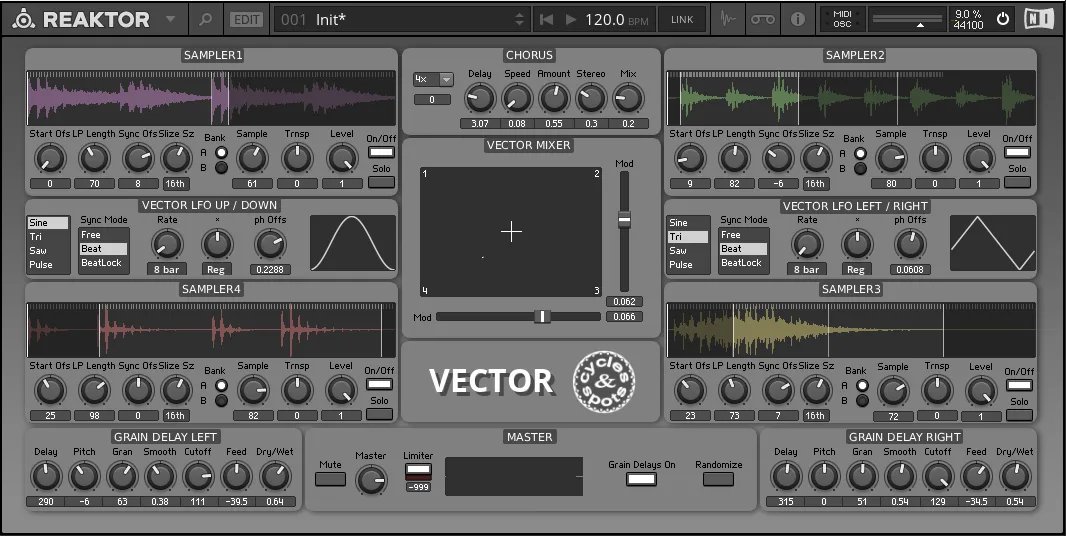Click the audio engine power icon
The image size is (1066, 536).
[1003, 19]
